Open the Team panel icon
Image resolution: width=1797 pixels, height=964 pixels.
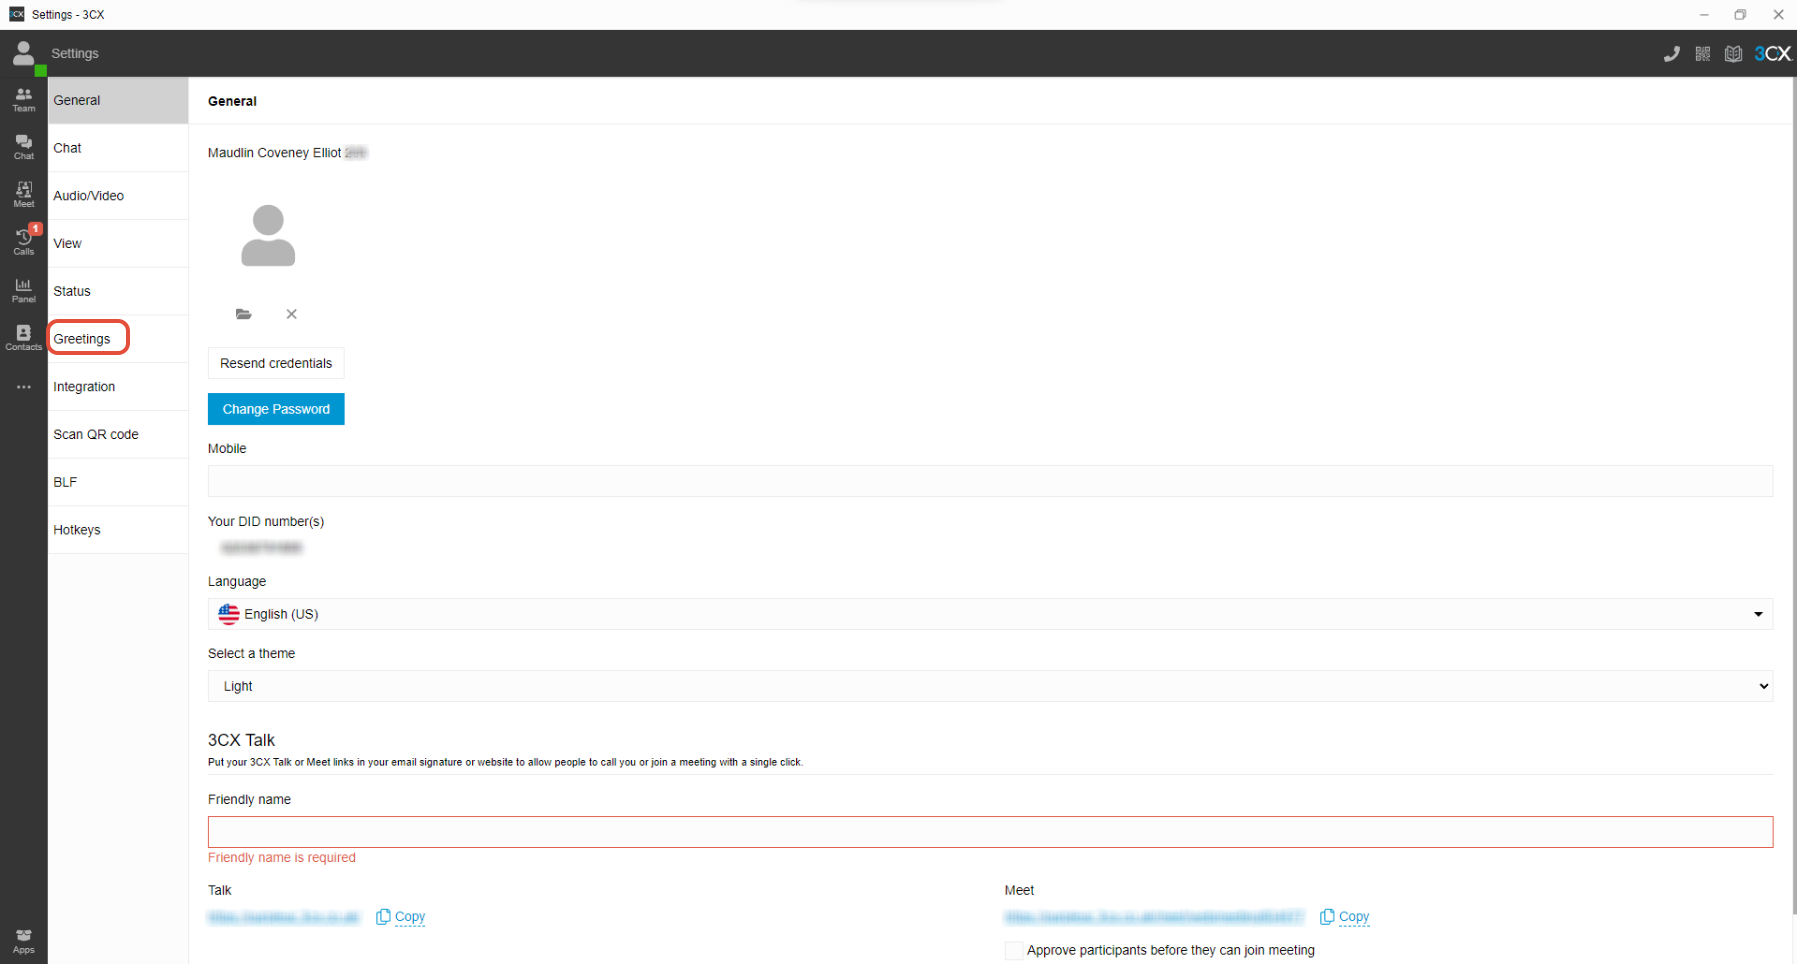[x=24, y=99]
